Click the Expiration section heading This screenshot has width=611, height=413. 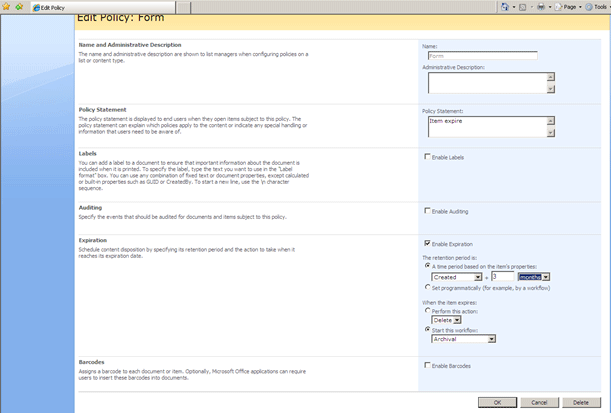(93, 240)
